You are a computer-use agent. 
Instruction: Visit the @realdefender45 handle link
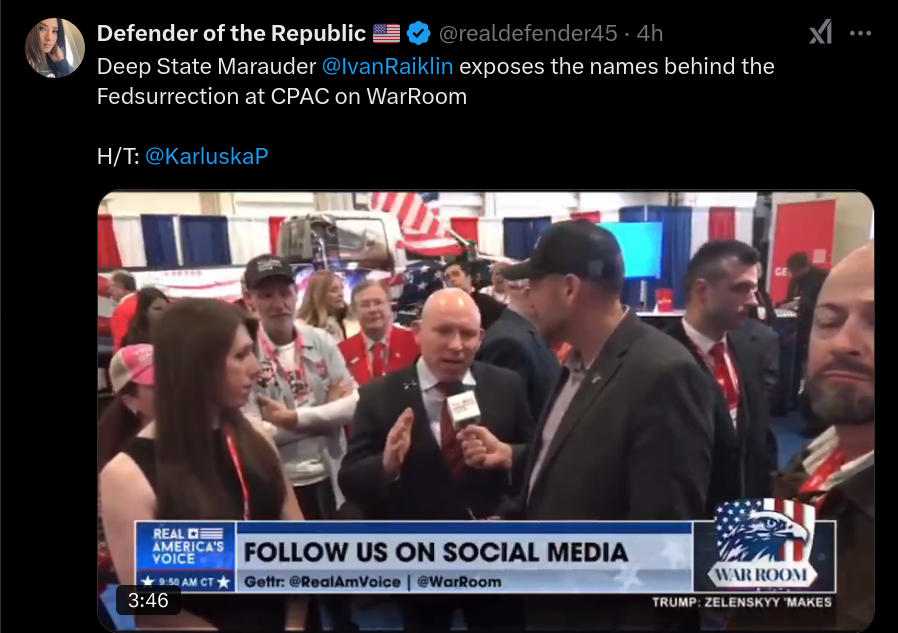(x=528, y=33)
